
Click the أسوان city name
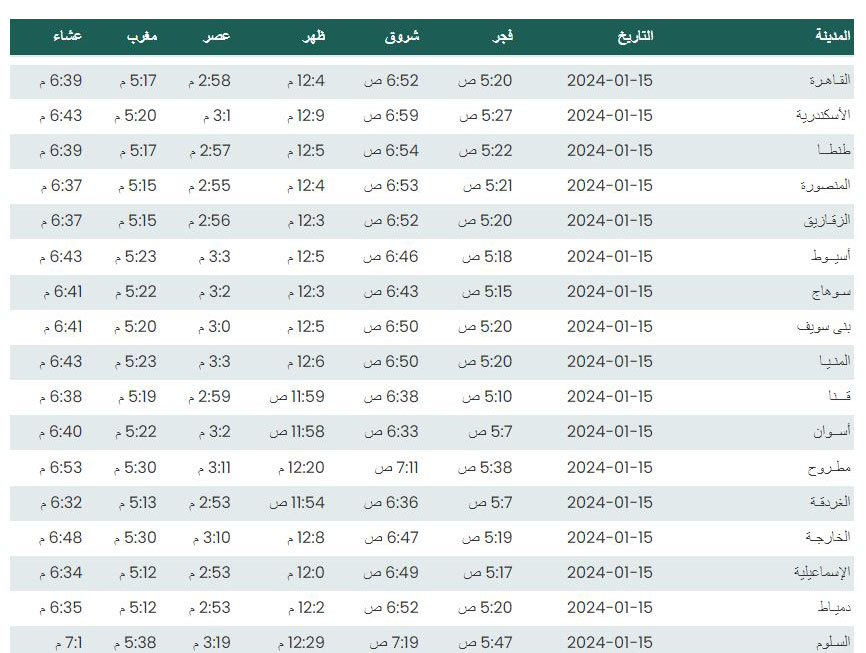tap(832, 431)
